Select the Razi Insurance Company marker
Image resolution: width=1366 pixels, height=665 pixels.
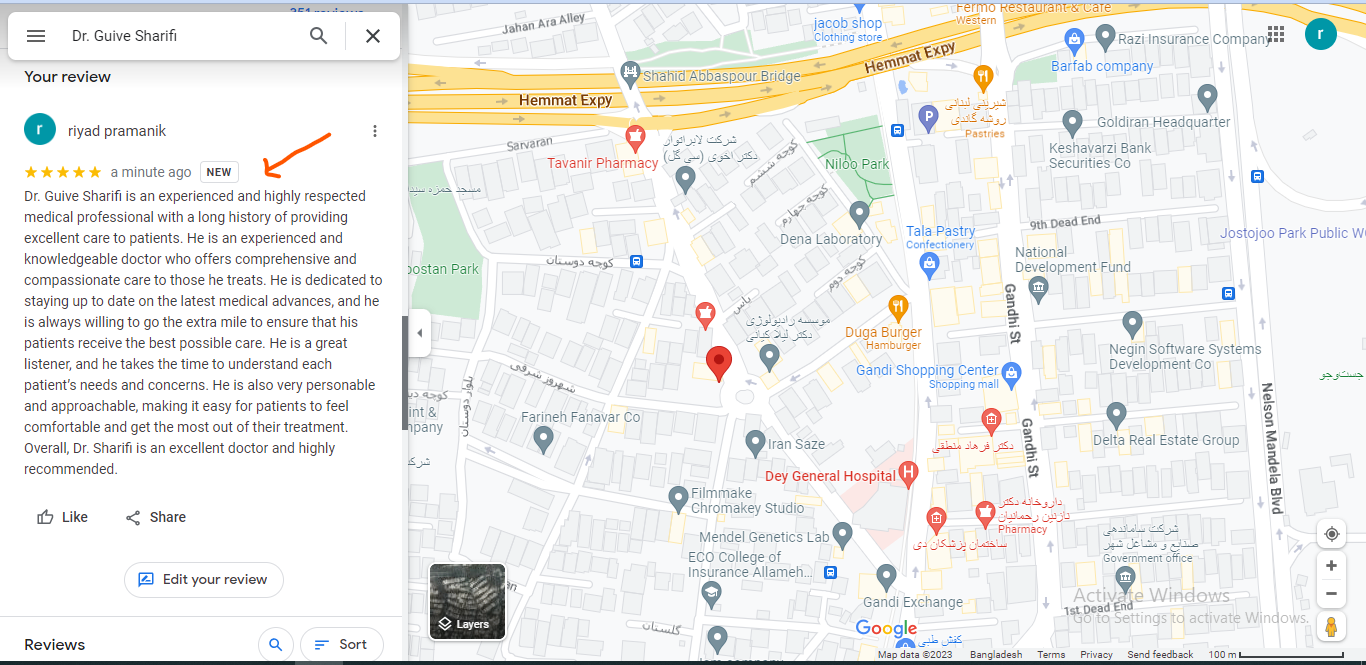coord(1105,38)
